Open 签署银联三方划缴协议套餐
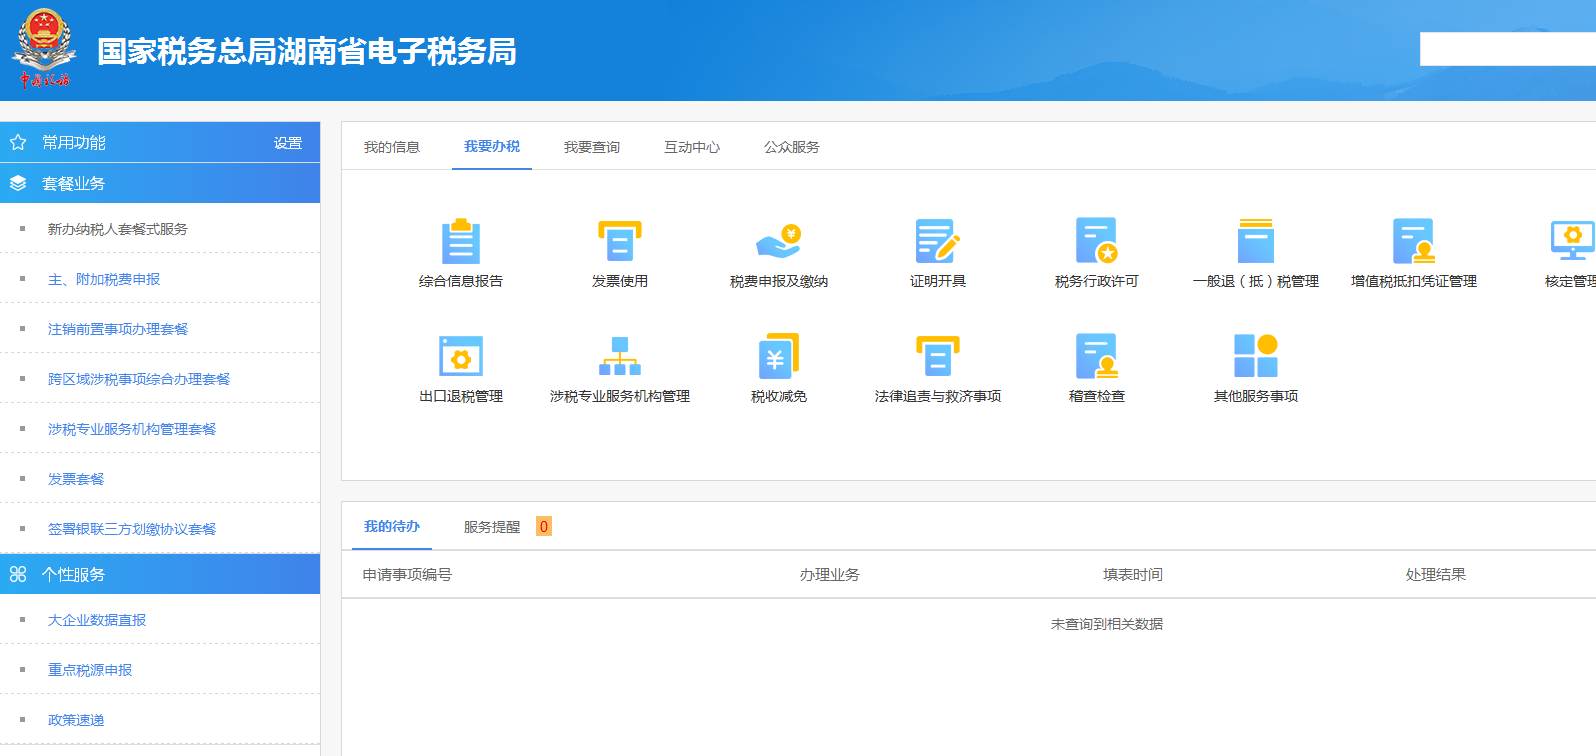Viewport: 1596px width, 756px height. click(132, 529)
